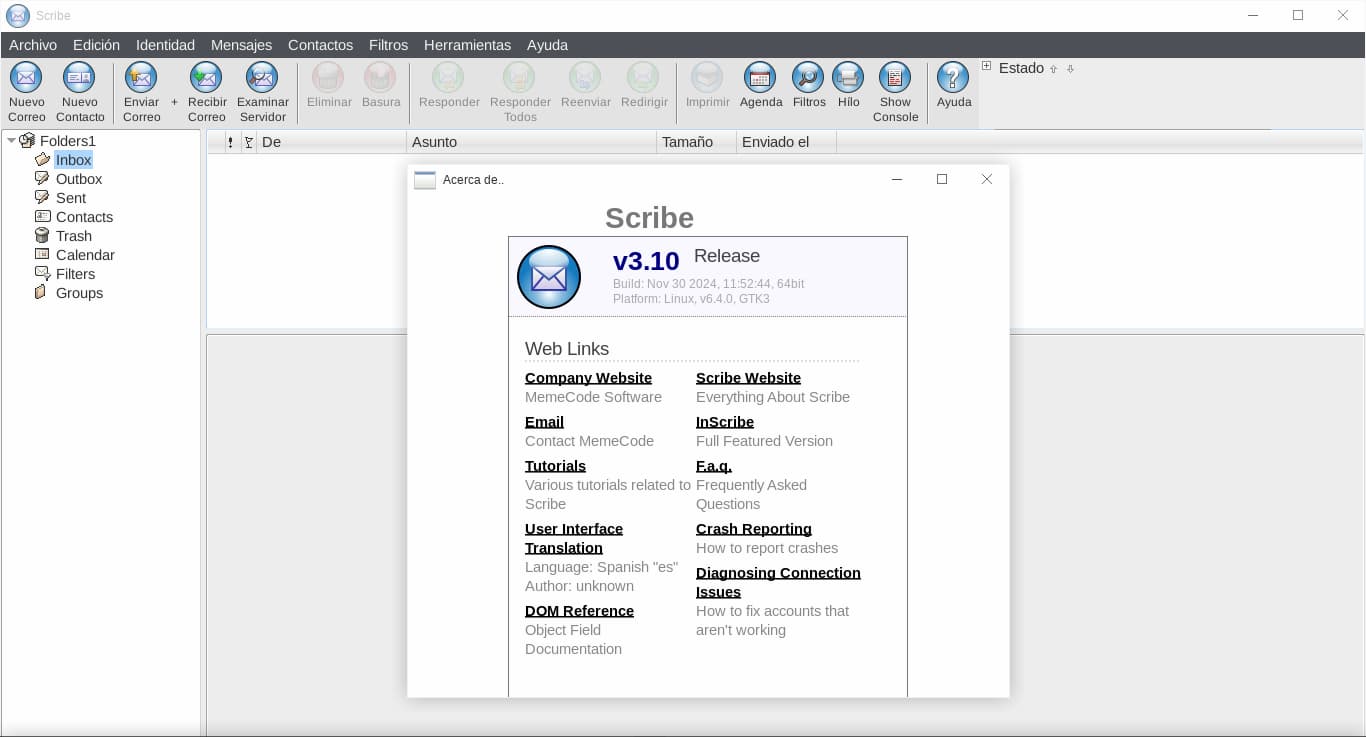Open the Herramientas menu
The height and width of the screenshot is (737, 1366).
pyautogui.click(x=467, y=45)
